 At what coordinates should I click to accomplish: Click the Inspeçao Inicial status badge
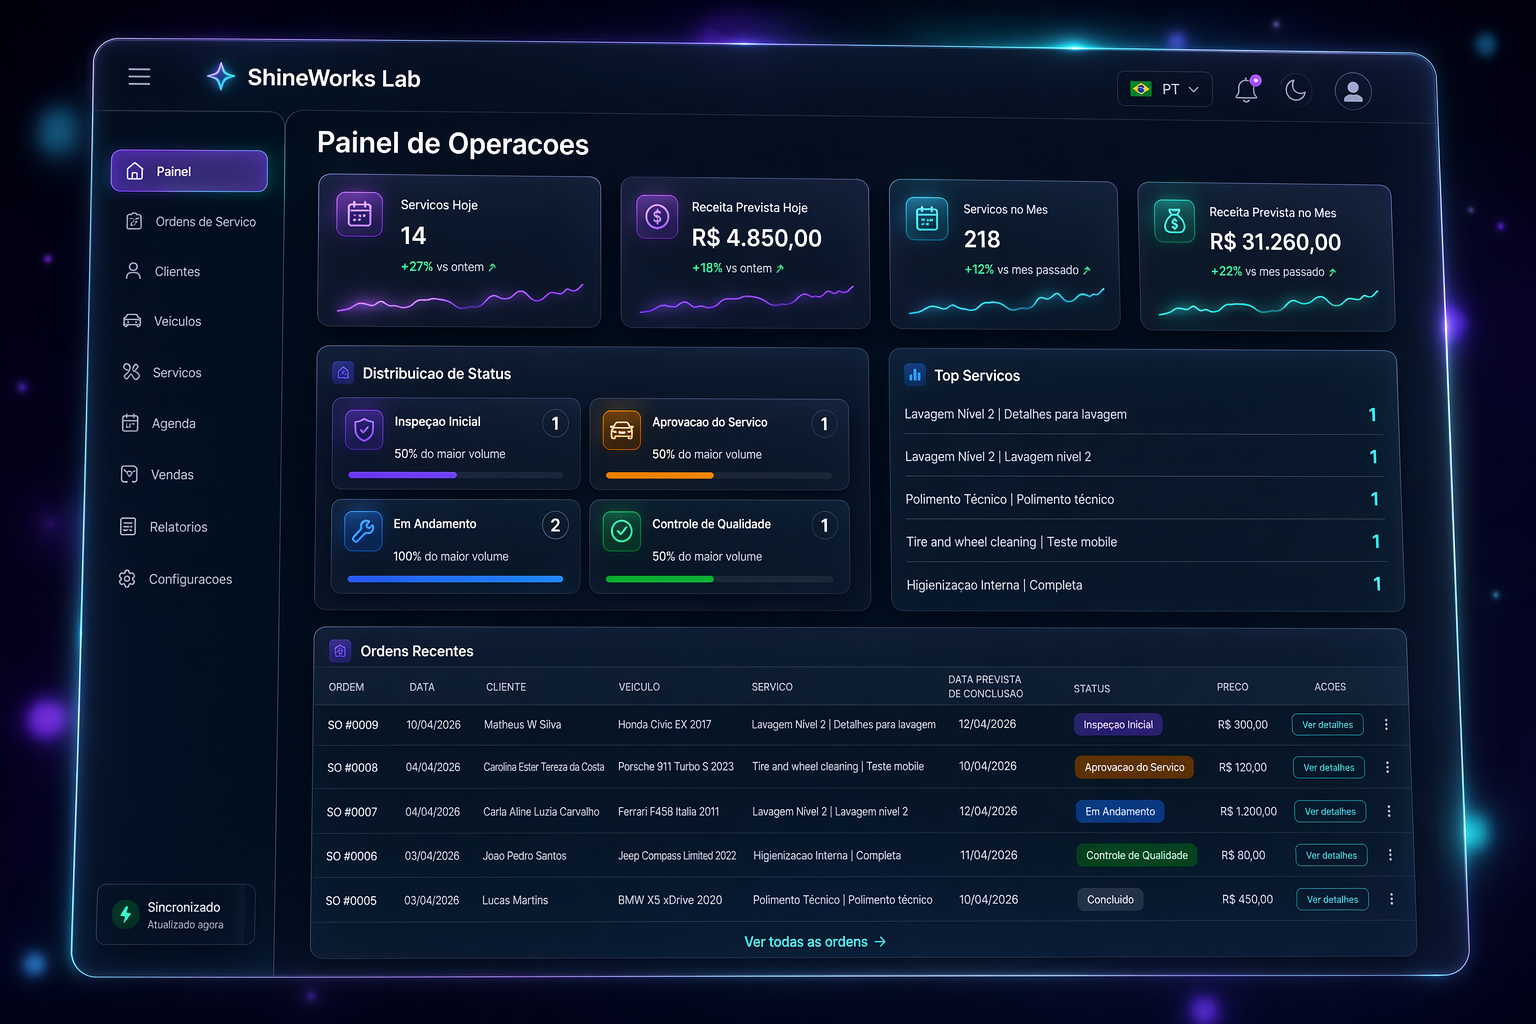1118,725
